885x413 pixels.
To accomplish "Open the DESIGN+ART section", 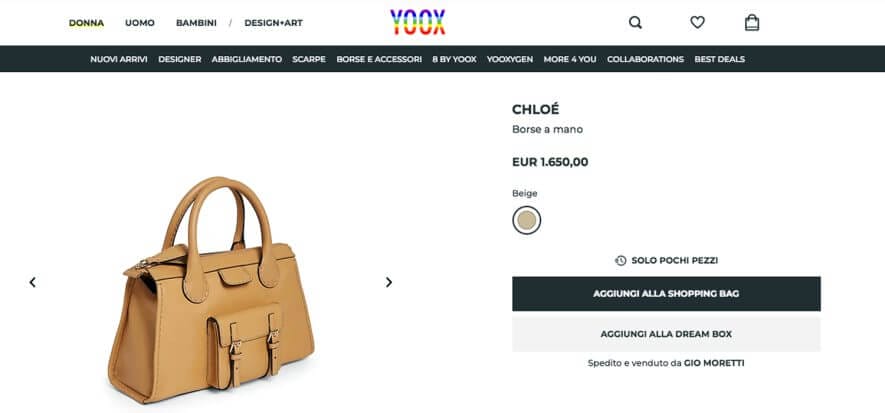I will 274,23.
